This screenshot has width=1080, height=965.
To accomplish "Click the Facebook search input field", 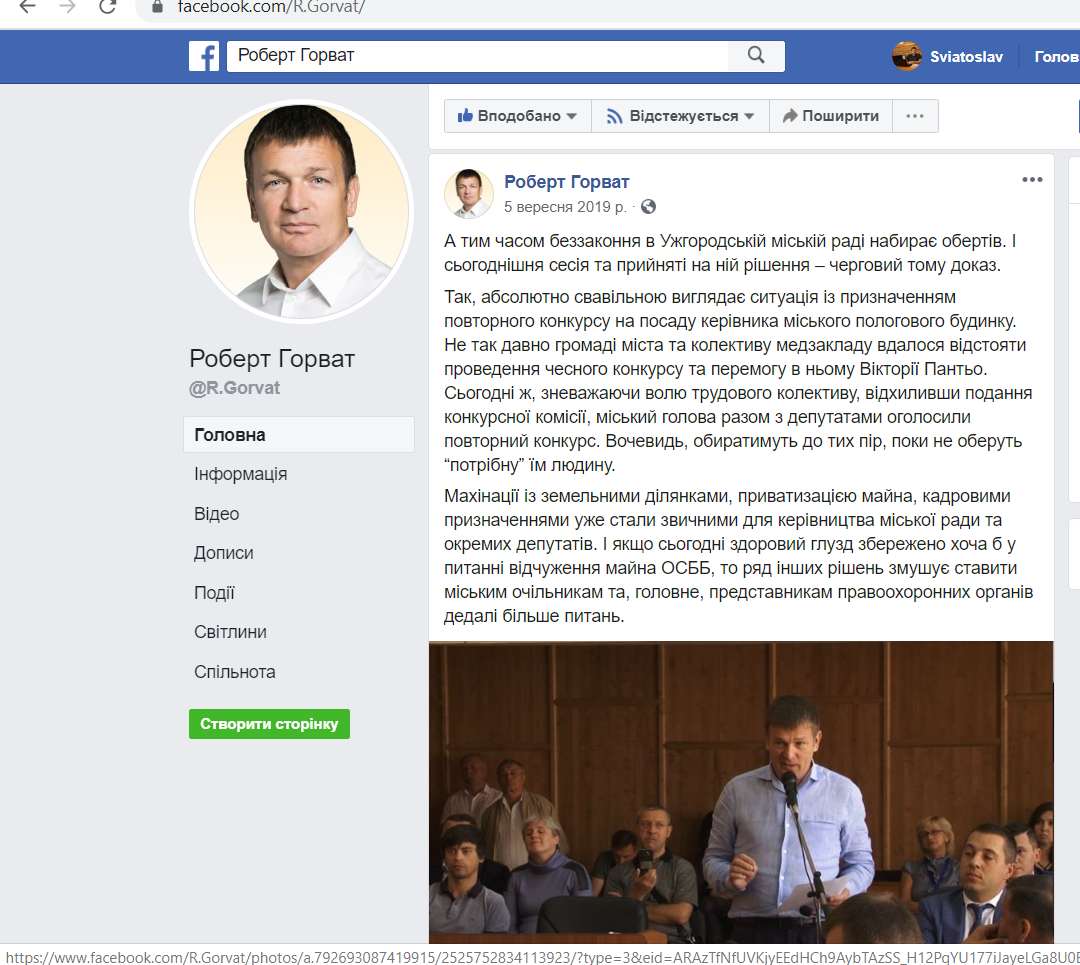I will coord(477,55).
